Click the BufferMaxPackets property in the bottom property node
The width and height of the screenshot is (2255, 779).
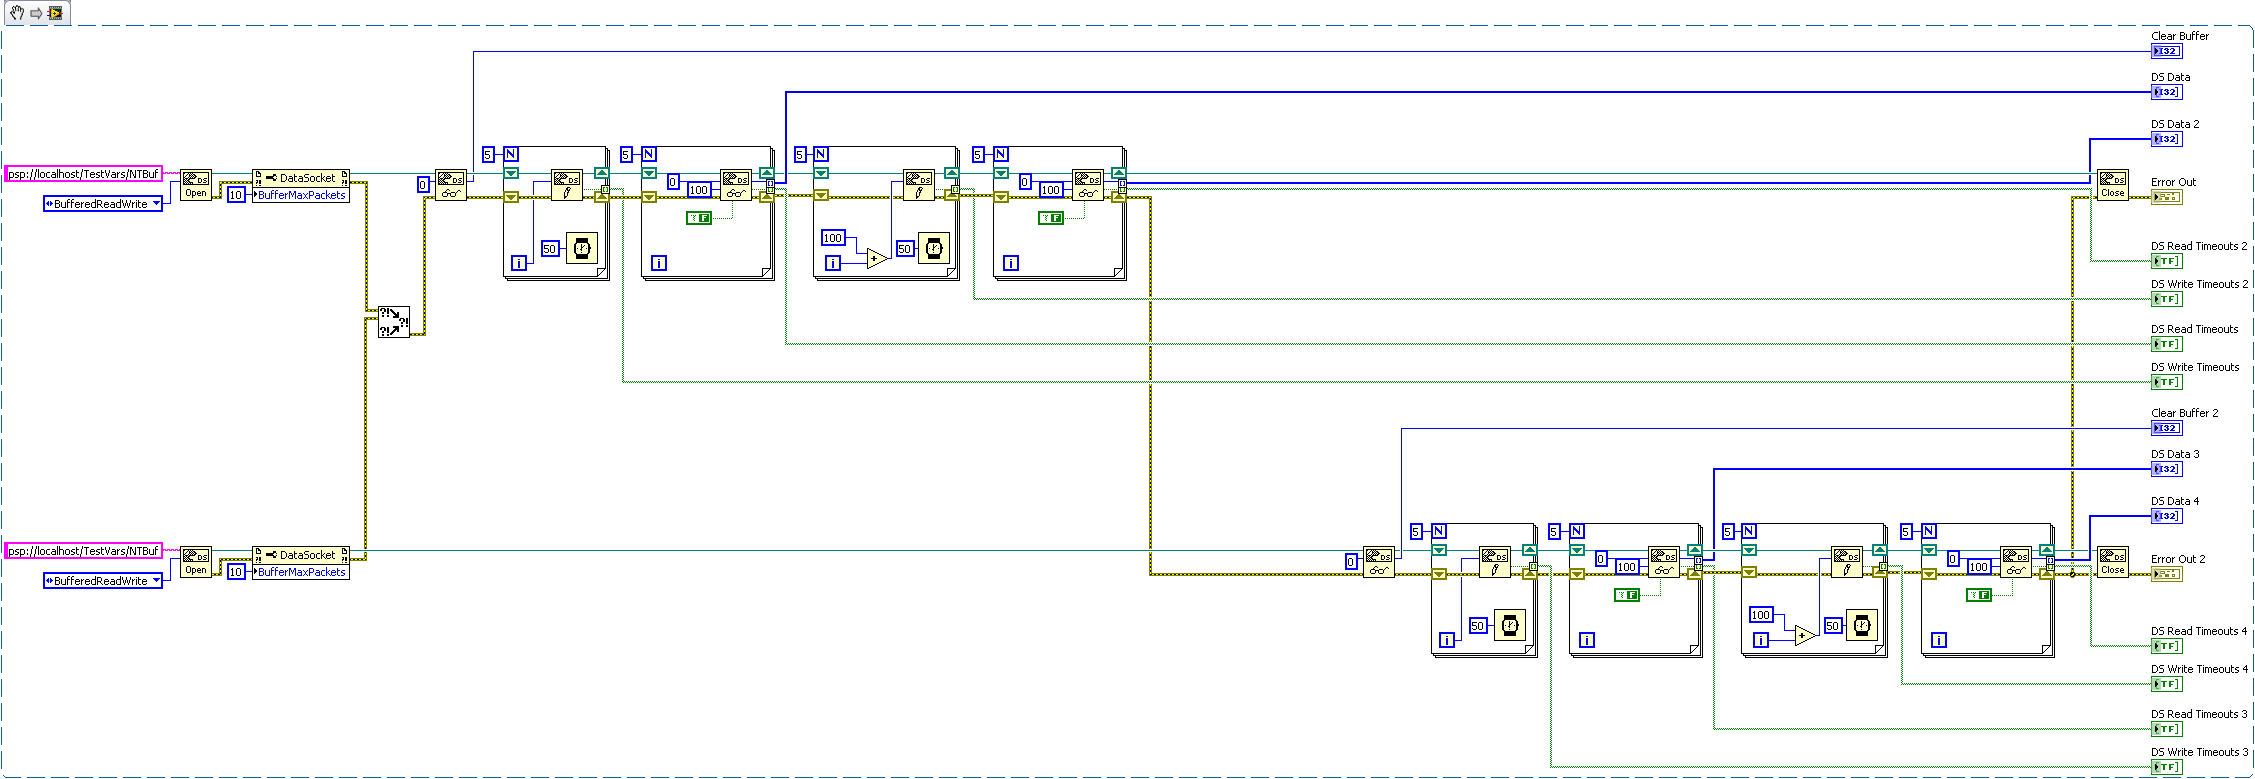tap(301, 572)
